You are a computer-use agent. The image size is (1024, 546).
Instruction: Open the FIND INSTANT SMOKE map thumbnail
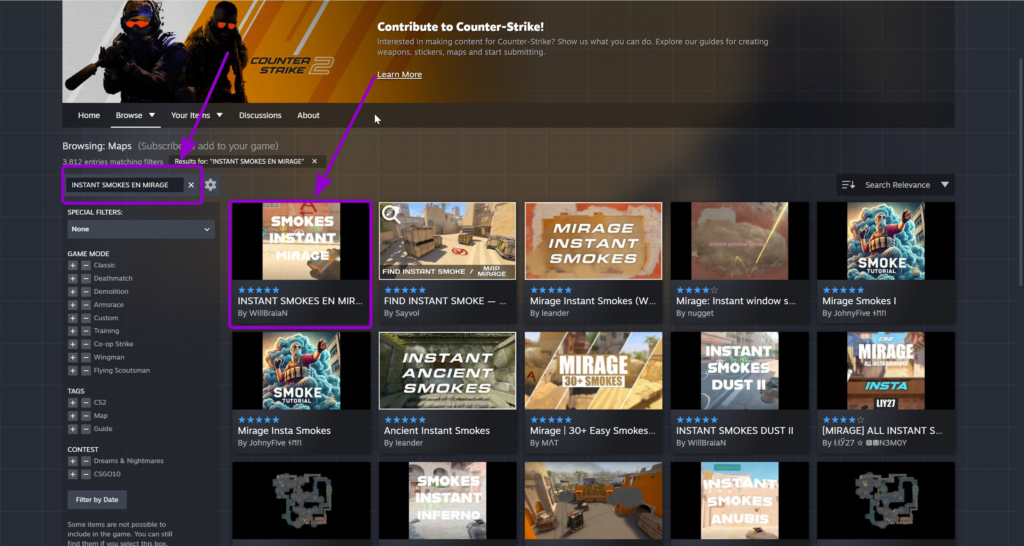click(447, 241)
